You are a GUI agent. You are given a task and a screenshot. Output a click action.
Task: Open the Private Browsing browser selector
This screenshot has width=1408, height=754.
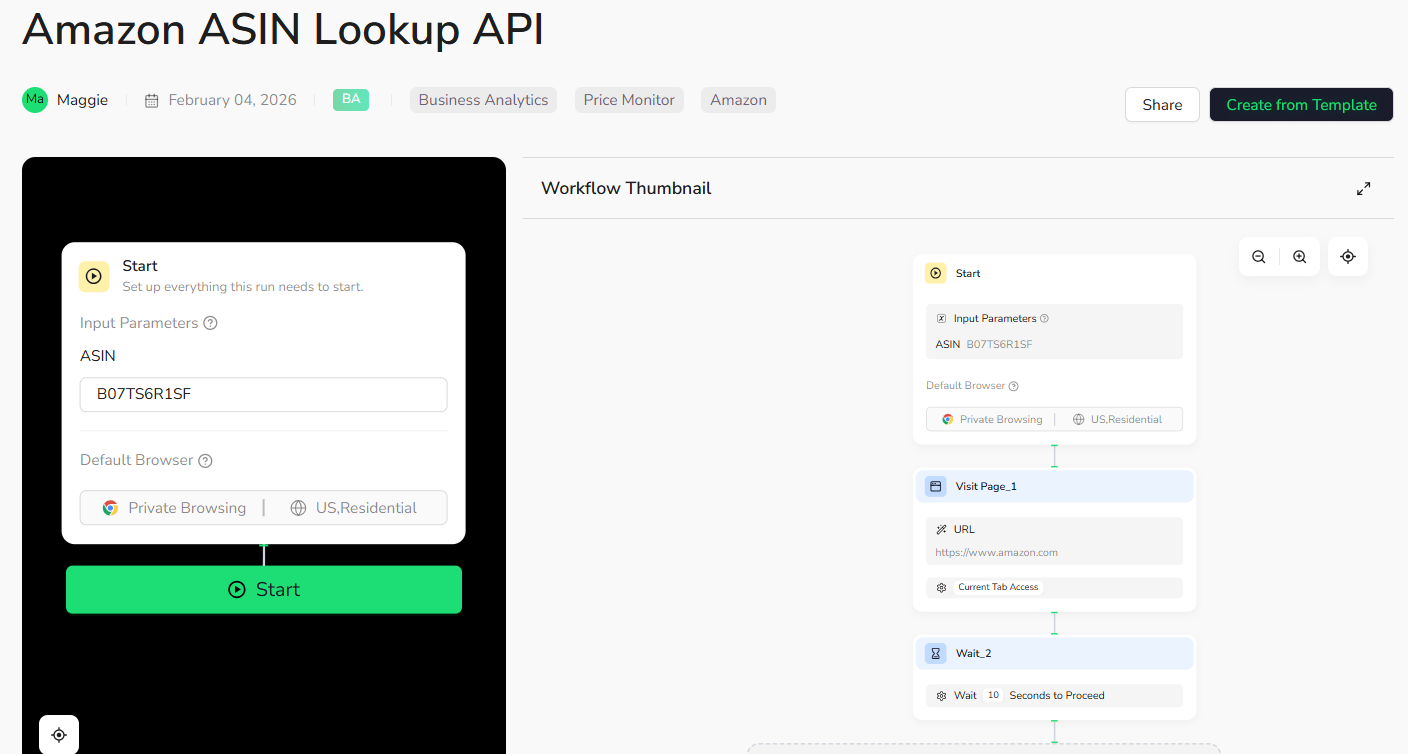[174, 508]
